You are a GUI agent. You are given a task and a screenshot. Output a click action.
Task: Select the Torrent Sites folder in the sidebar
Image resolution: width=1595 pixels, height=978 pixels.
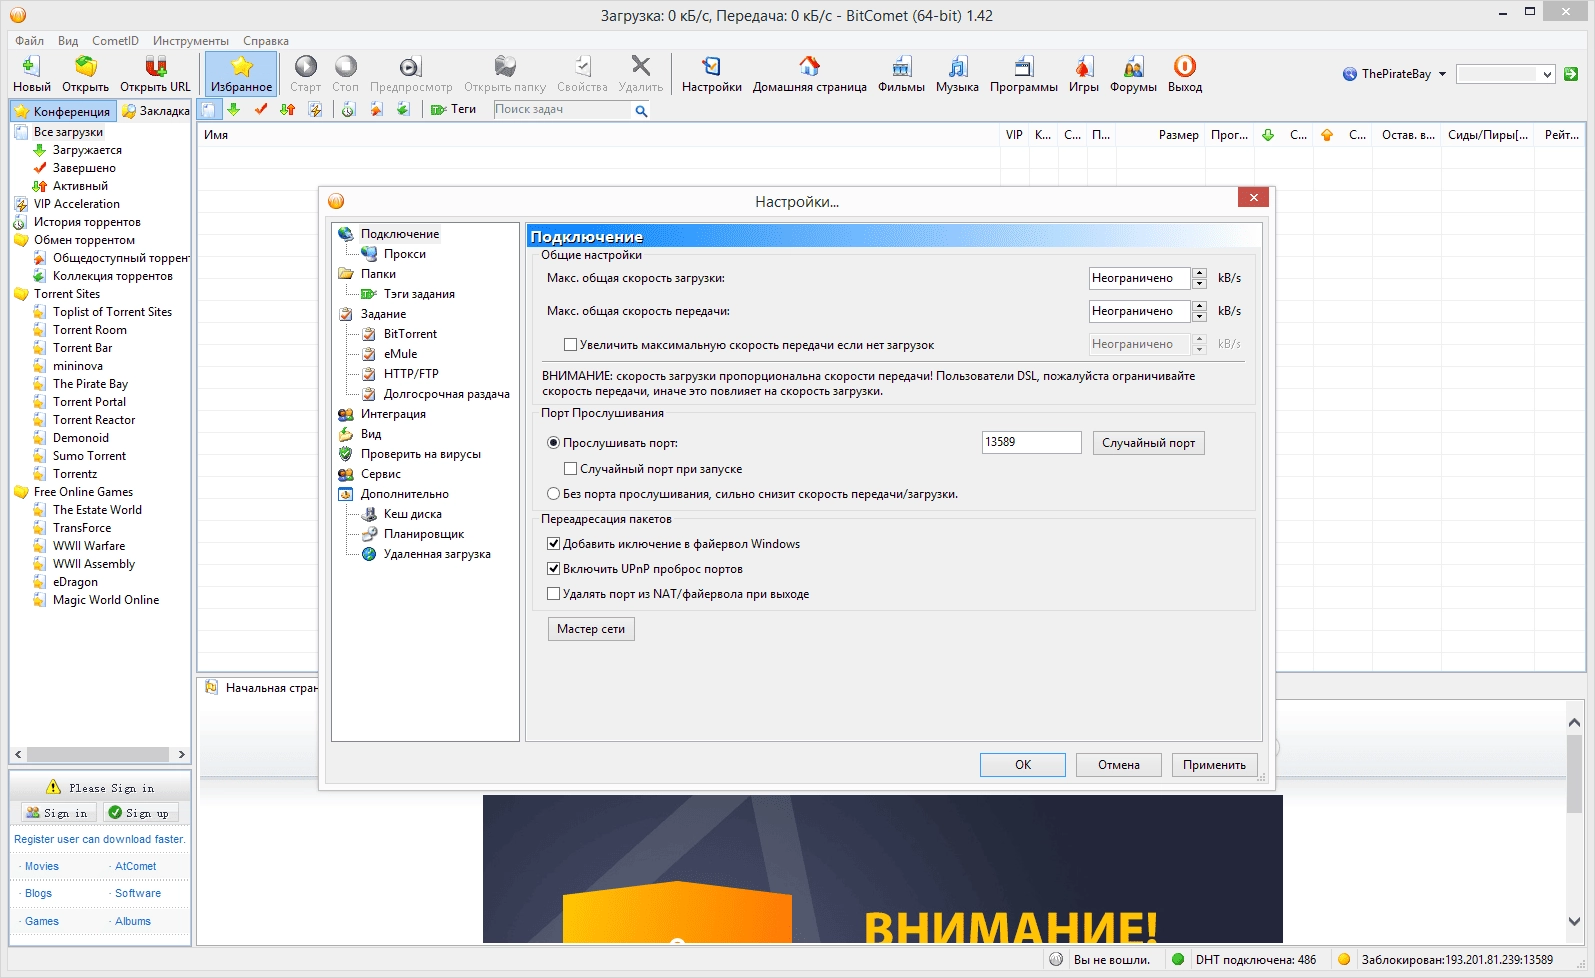point(66,294)
